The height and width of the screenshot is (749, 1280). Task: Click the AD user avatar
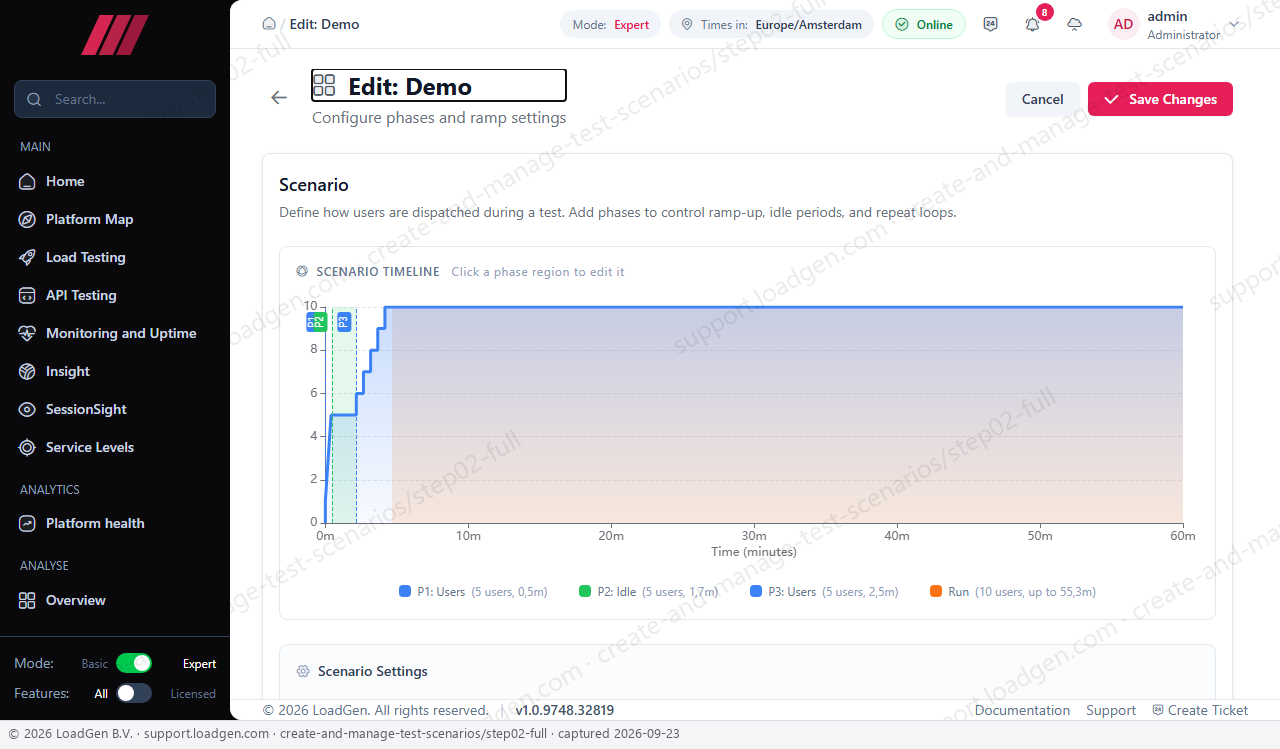1124,24
